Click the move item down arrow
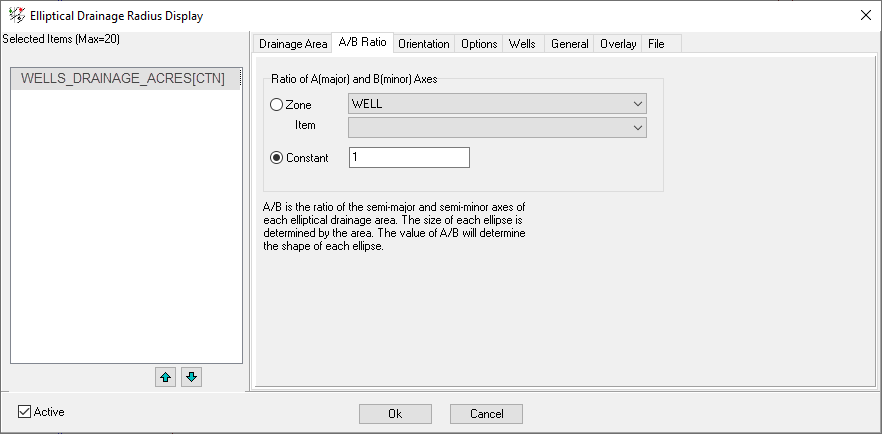This screenshot has width=882, height=434. click(192, 377)
